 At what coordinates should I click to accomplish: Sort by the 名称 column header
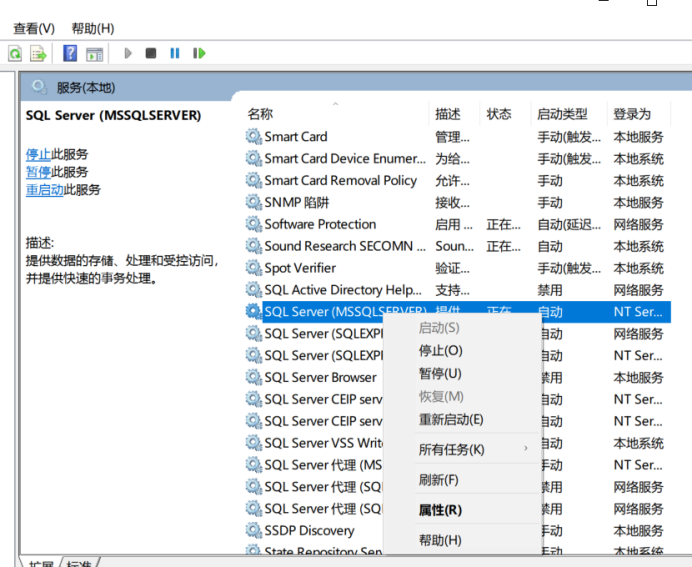coord(260,114)
